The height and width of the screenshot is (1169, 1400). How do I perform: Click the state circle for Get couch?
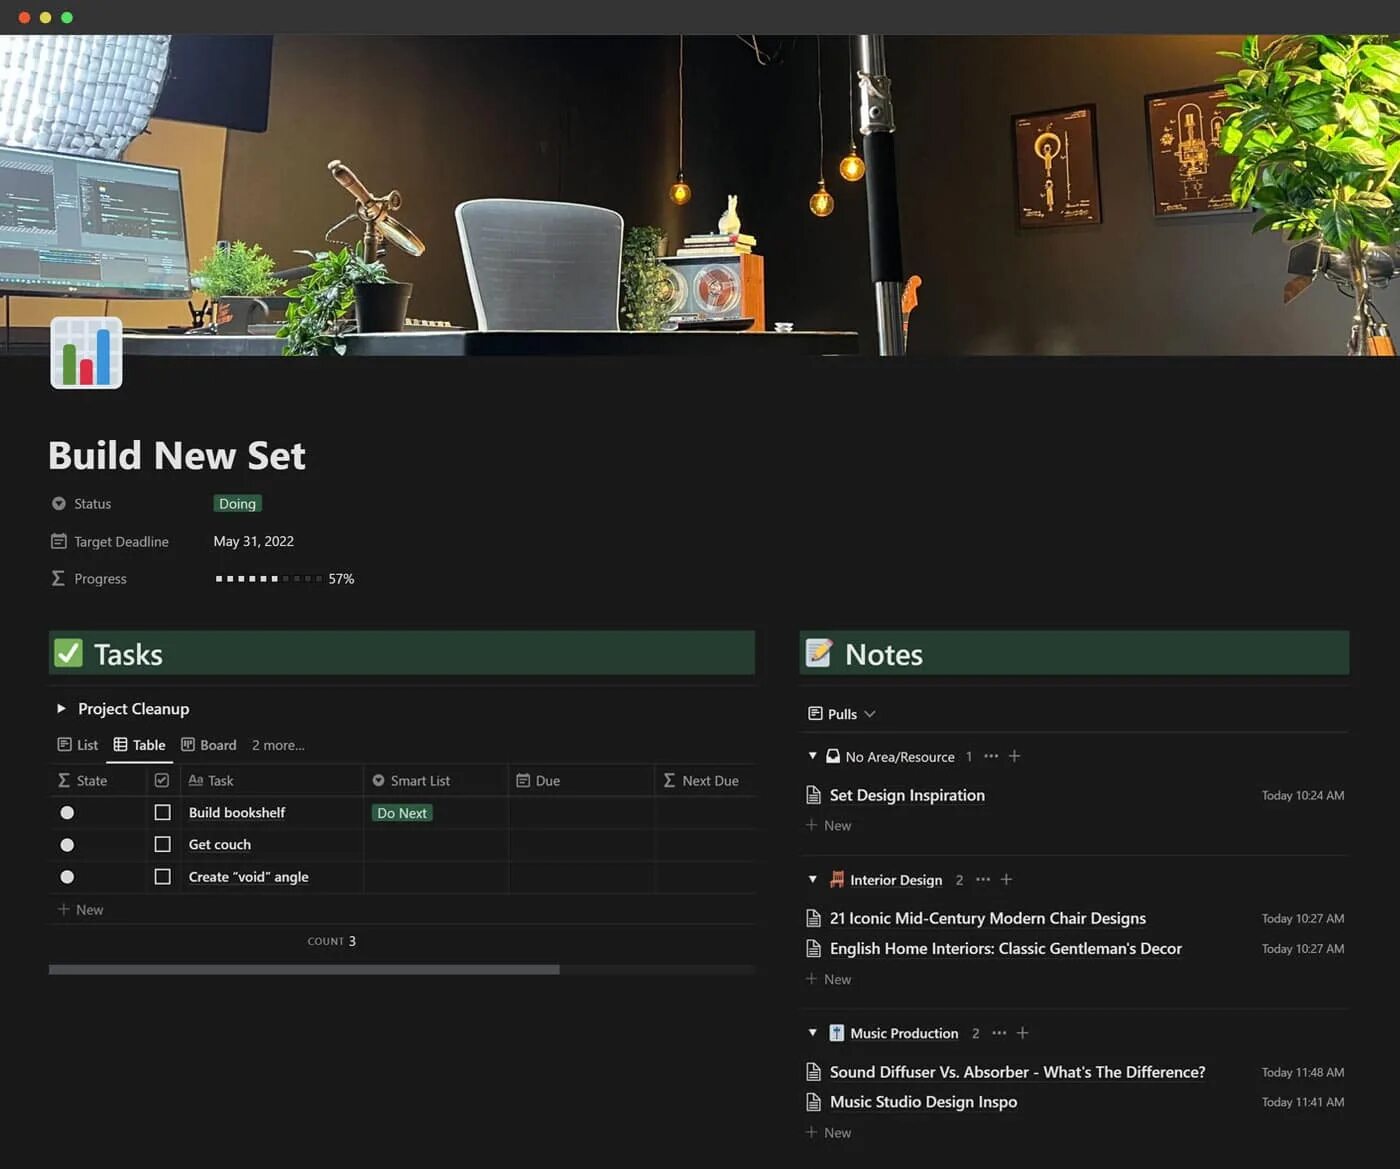[67, 844]
